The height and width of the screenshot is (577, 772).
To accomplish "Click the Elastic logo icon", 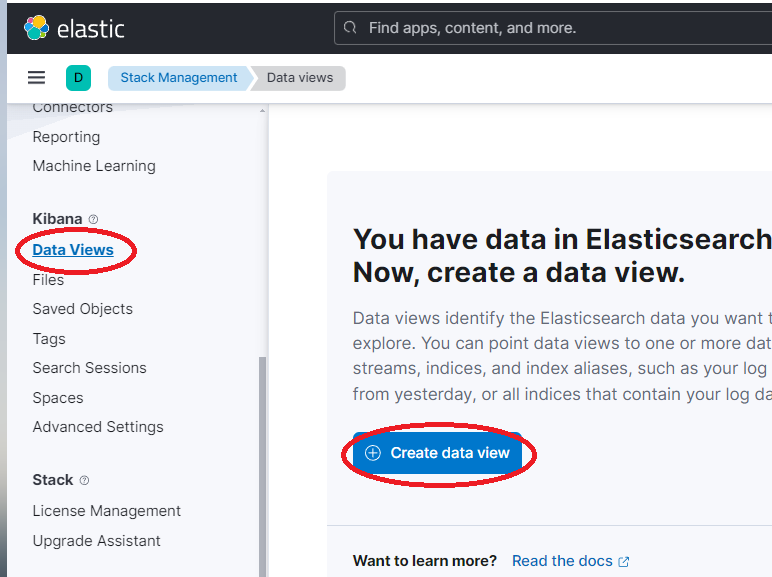I will (36, 28).
